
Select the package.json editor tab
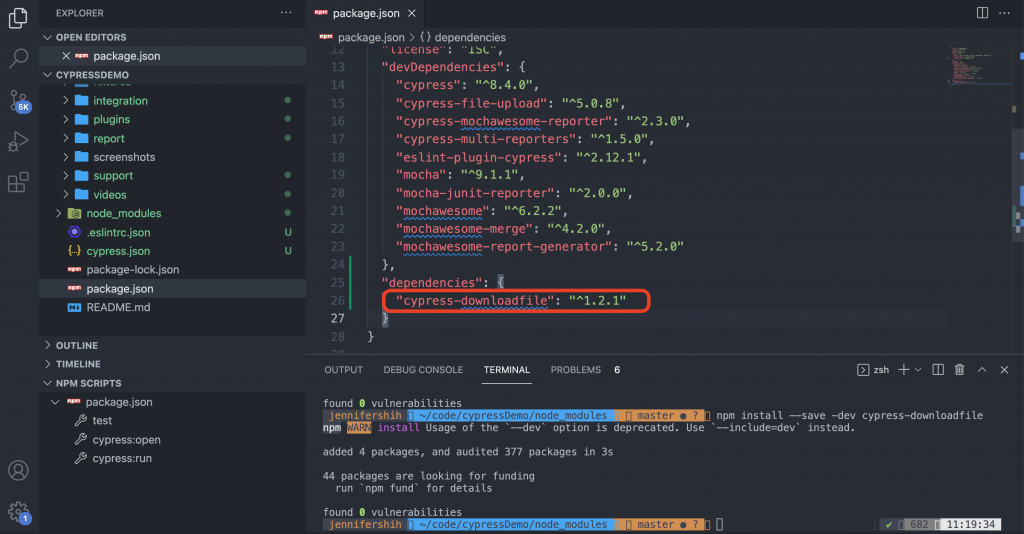point(366,13)
